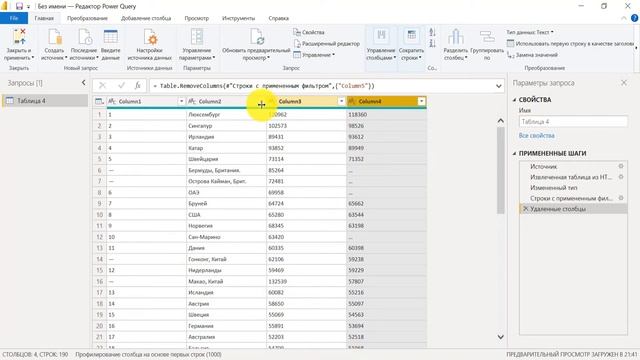Open the Column3 filter dropdown
This screenshot has height=360, width=640.
[341, 101]
